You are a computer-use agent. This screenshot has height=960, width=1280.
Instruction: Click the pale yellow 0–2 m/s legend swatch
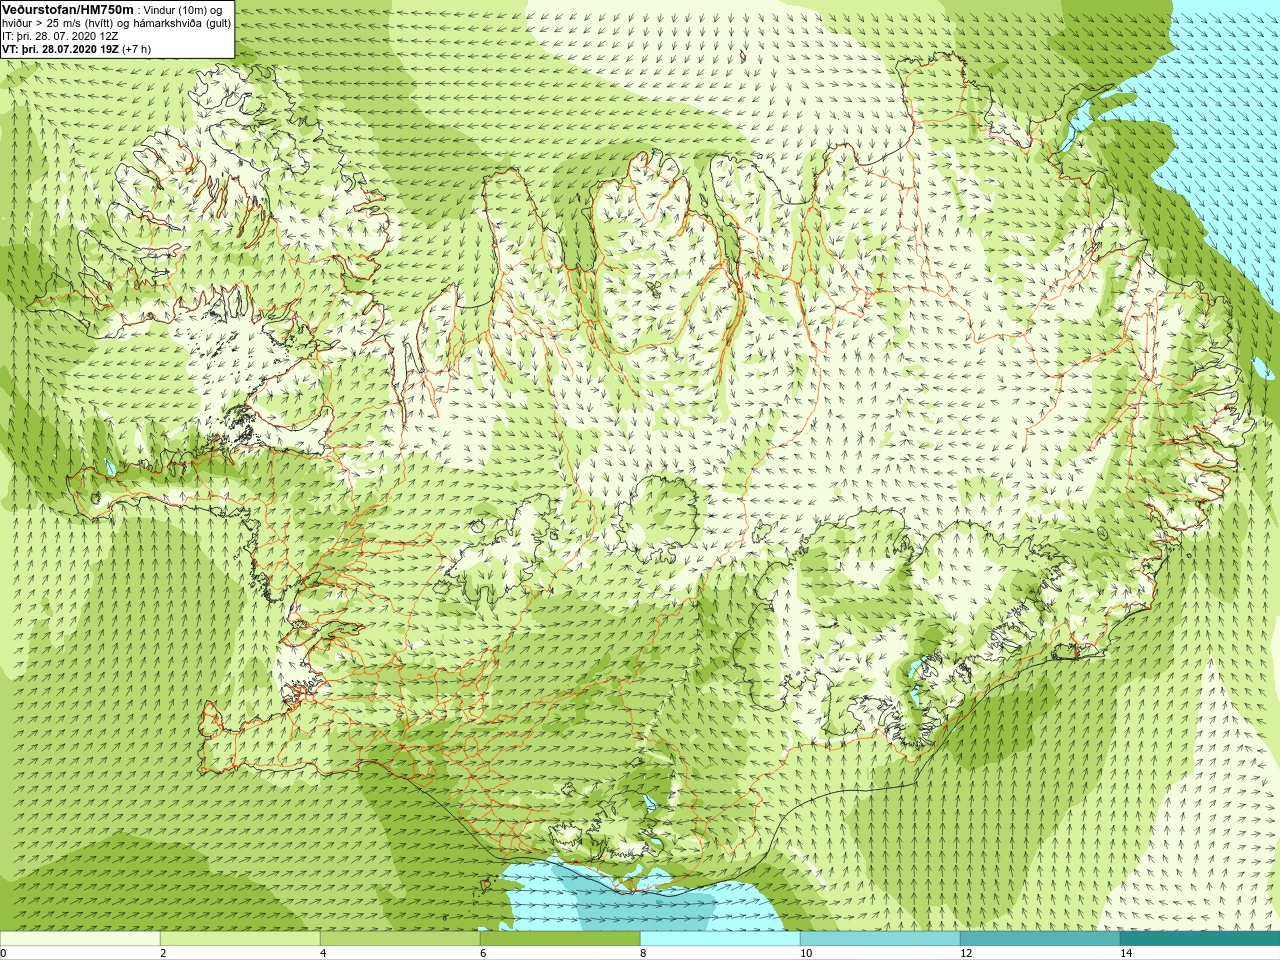pos(80,939)
